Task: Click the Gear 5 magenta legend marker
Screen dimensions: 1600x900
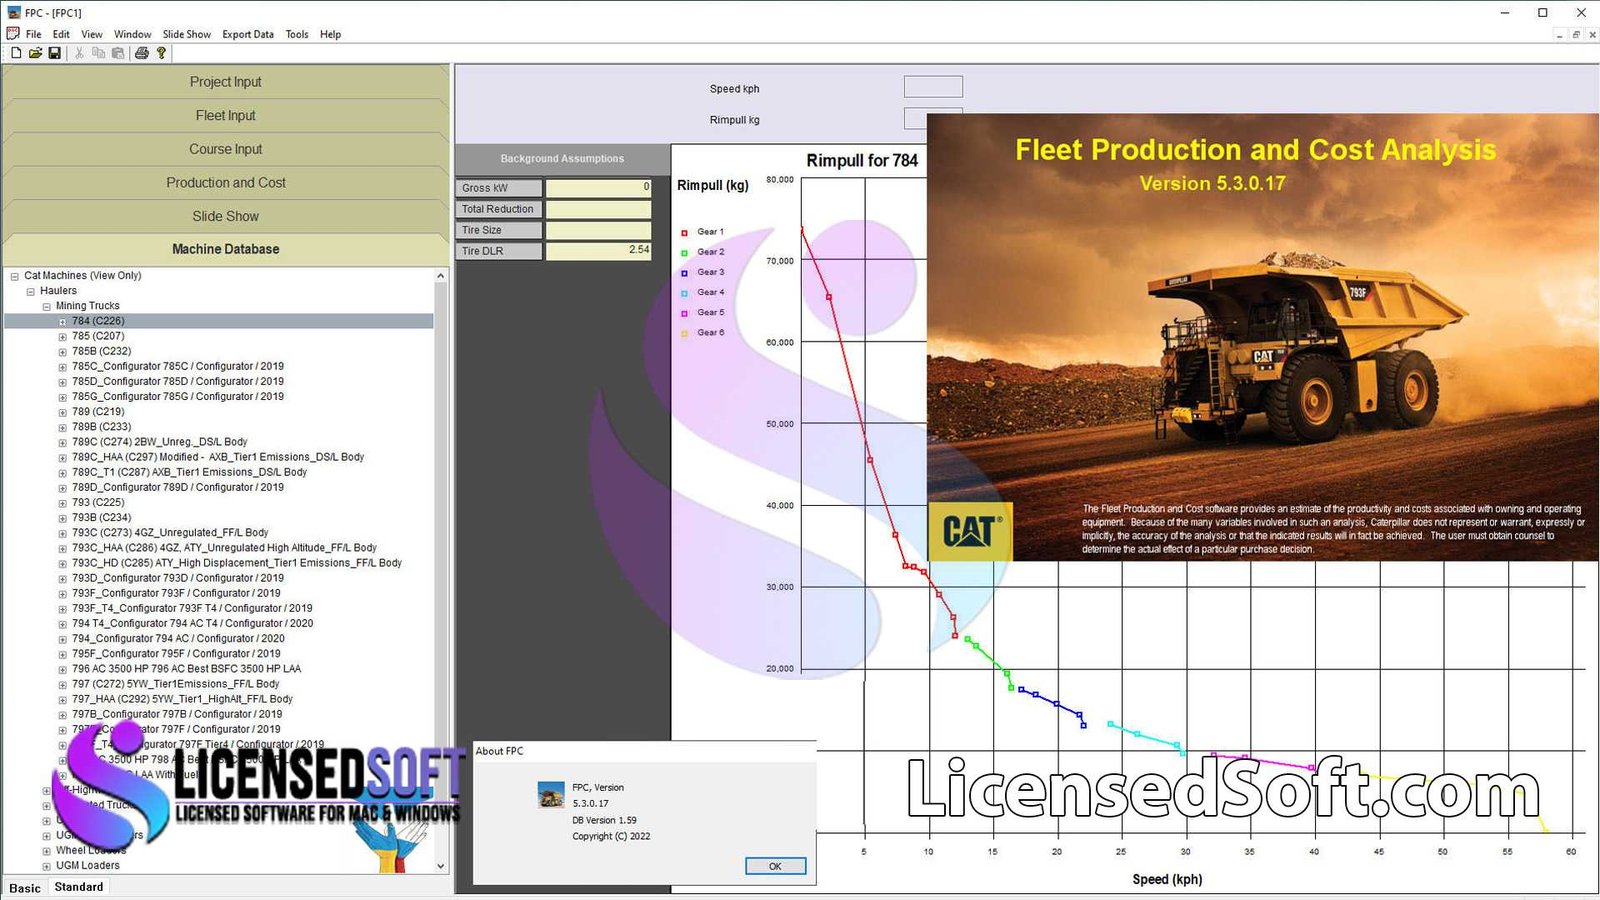Action: point(685,313)
